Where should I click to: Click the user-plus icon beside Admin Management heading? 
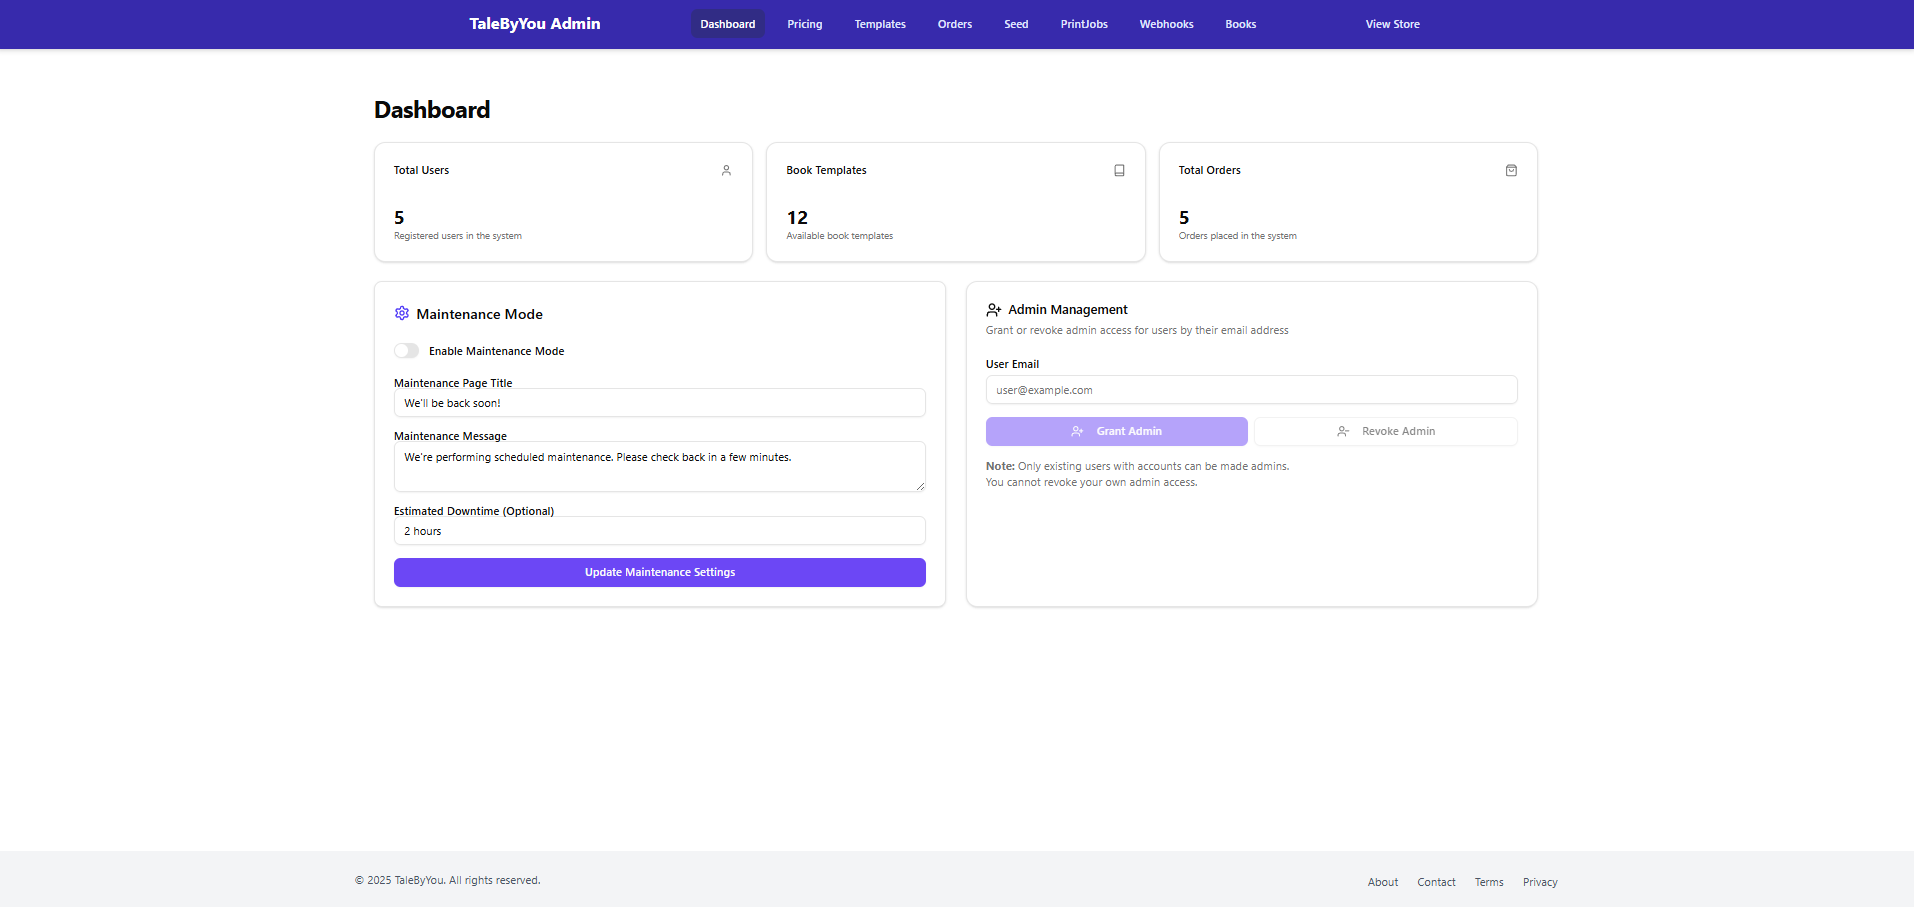point(993,309)
